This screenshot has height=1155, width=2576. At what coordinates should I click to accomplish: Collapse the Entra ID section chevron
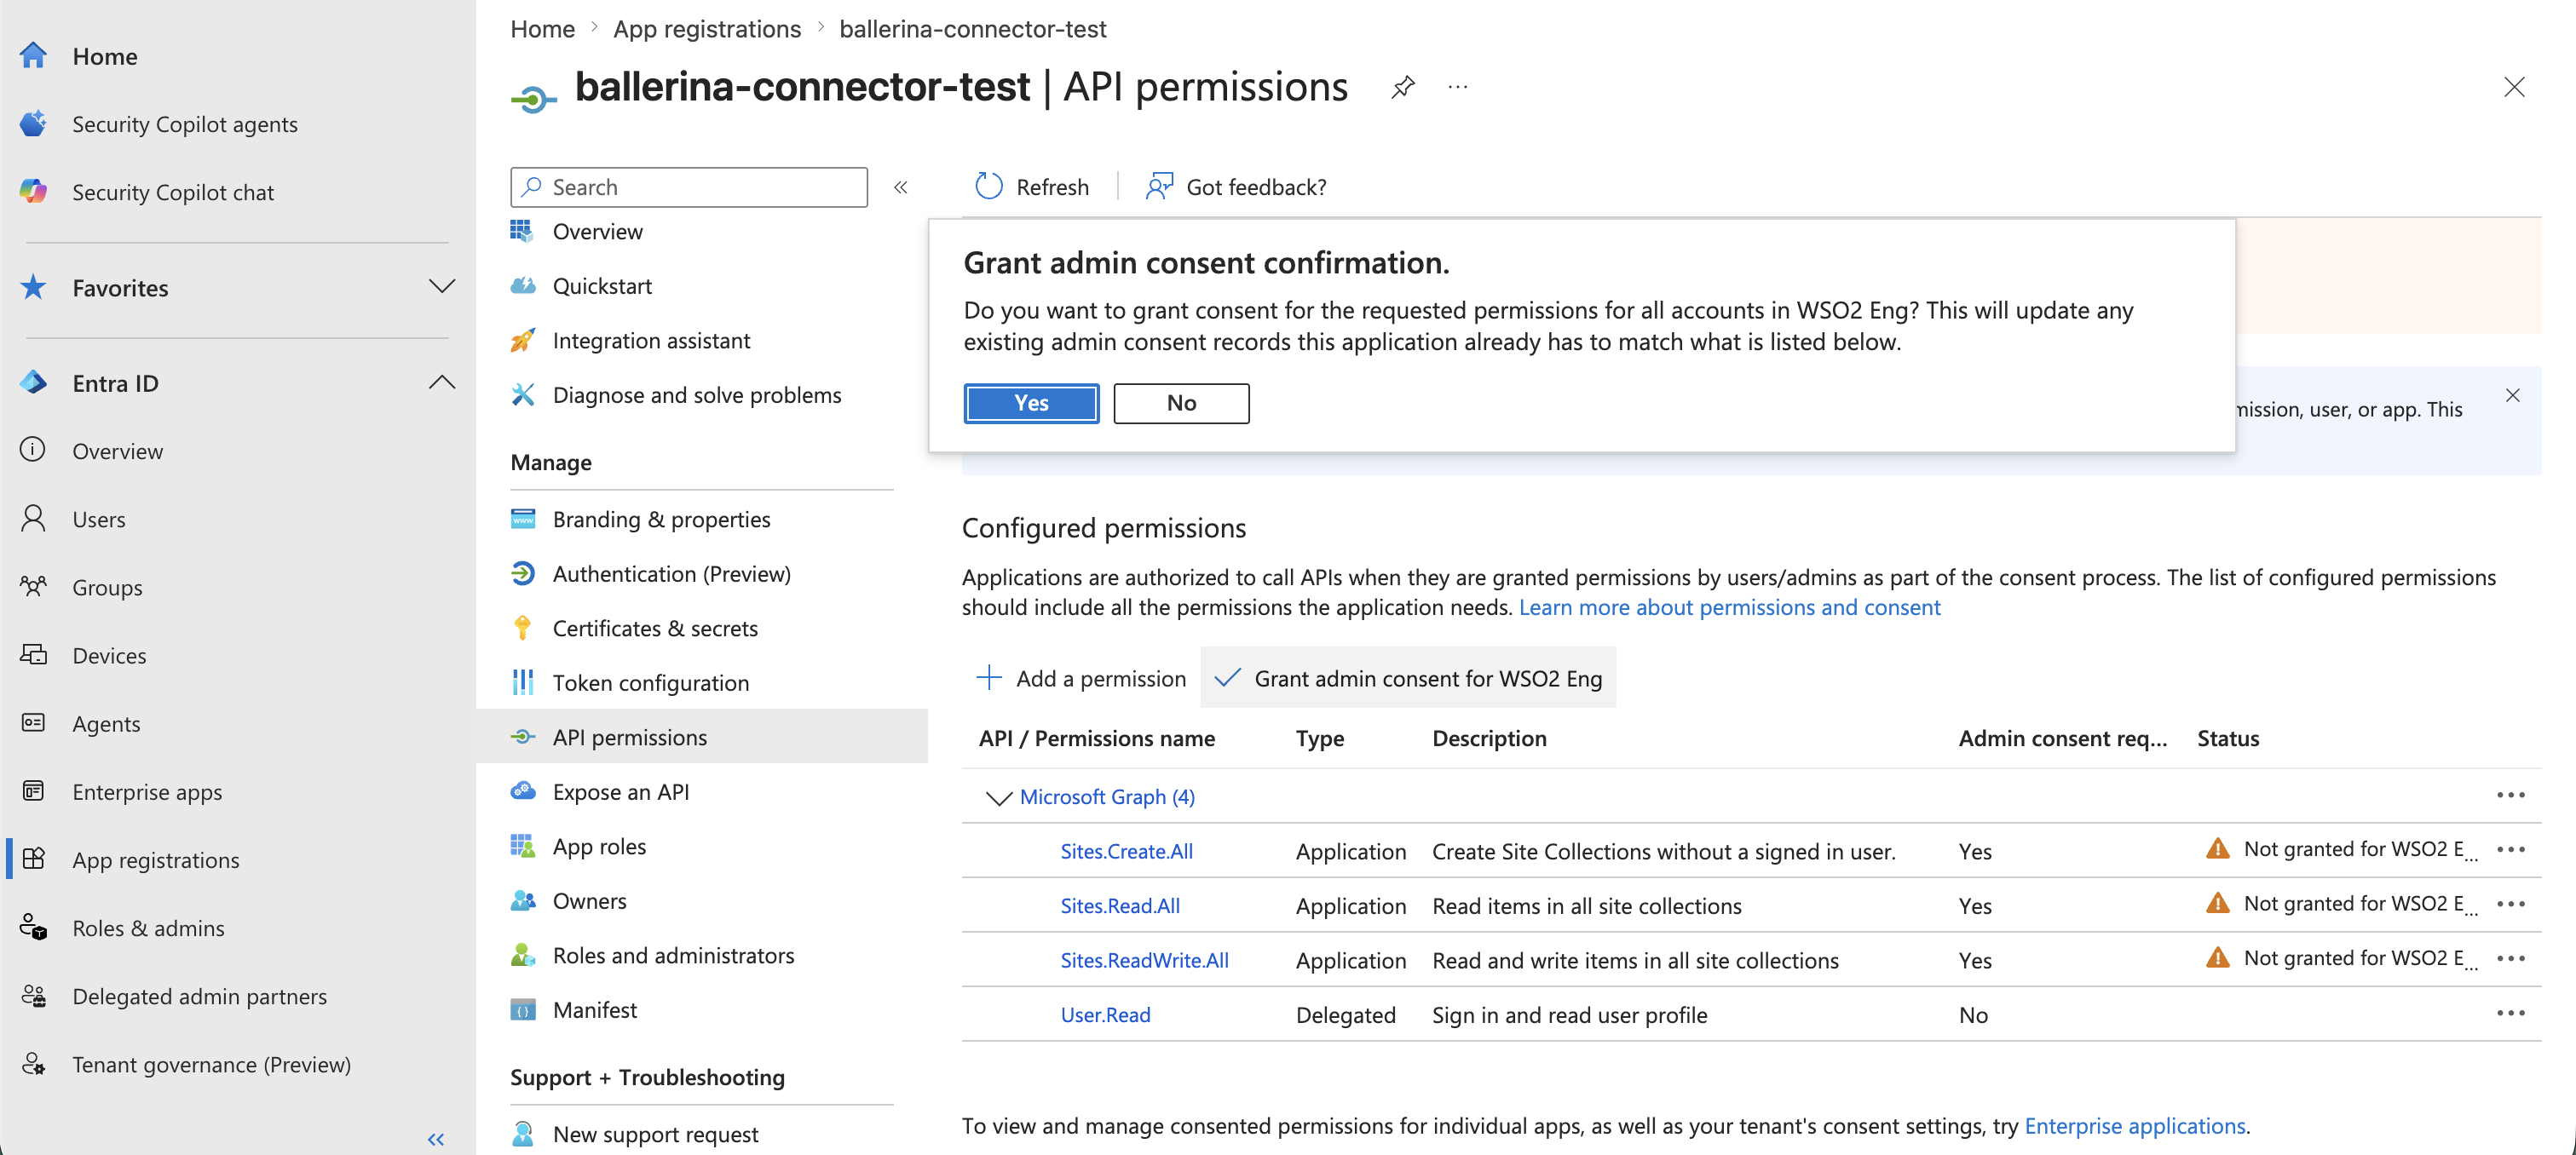click(x=442, y=382)
